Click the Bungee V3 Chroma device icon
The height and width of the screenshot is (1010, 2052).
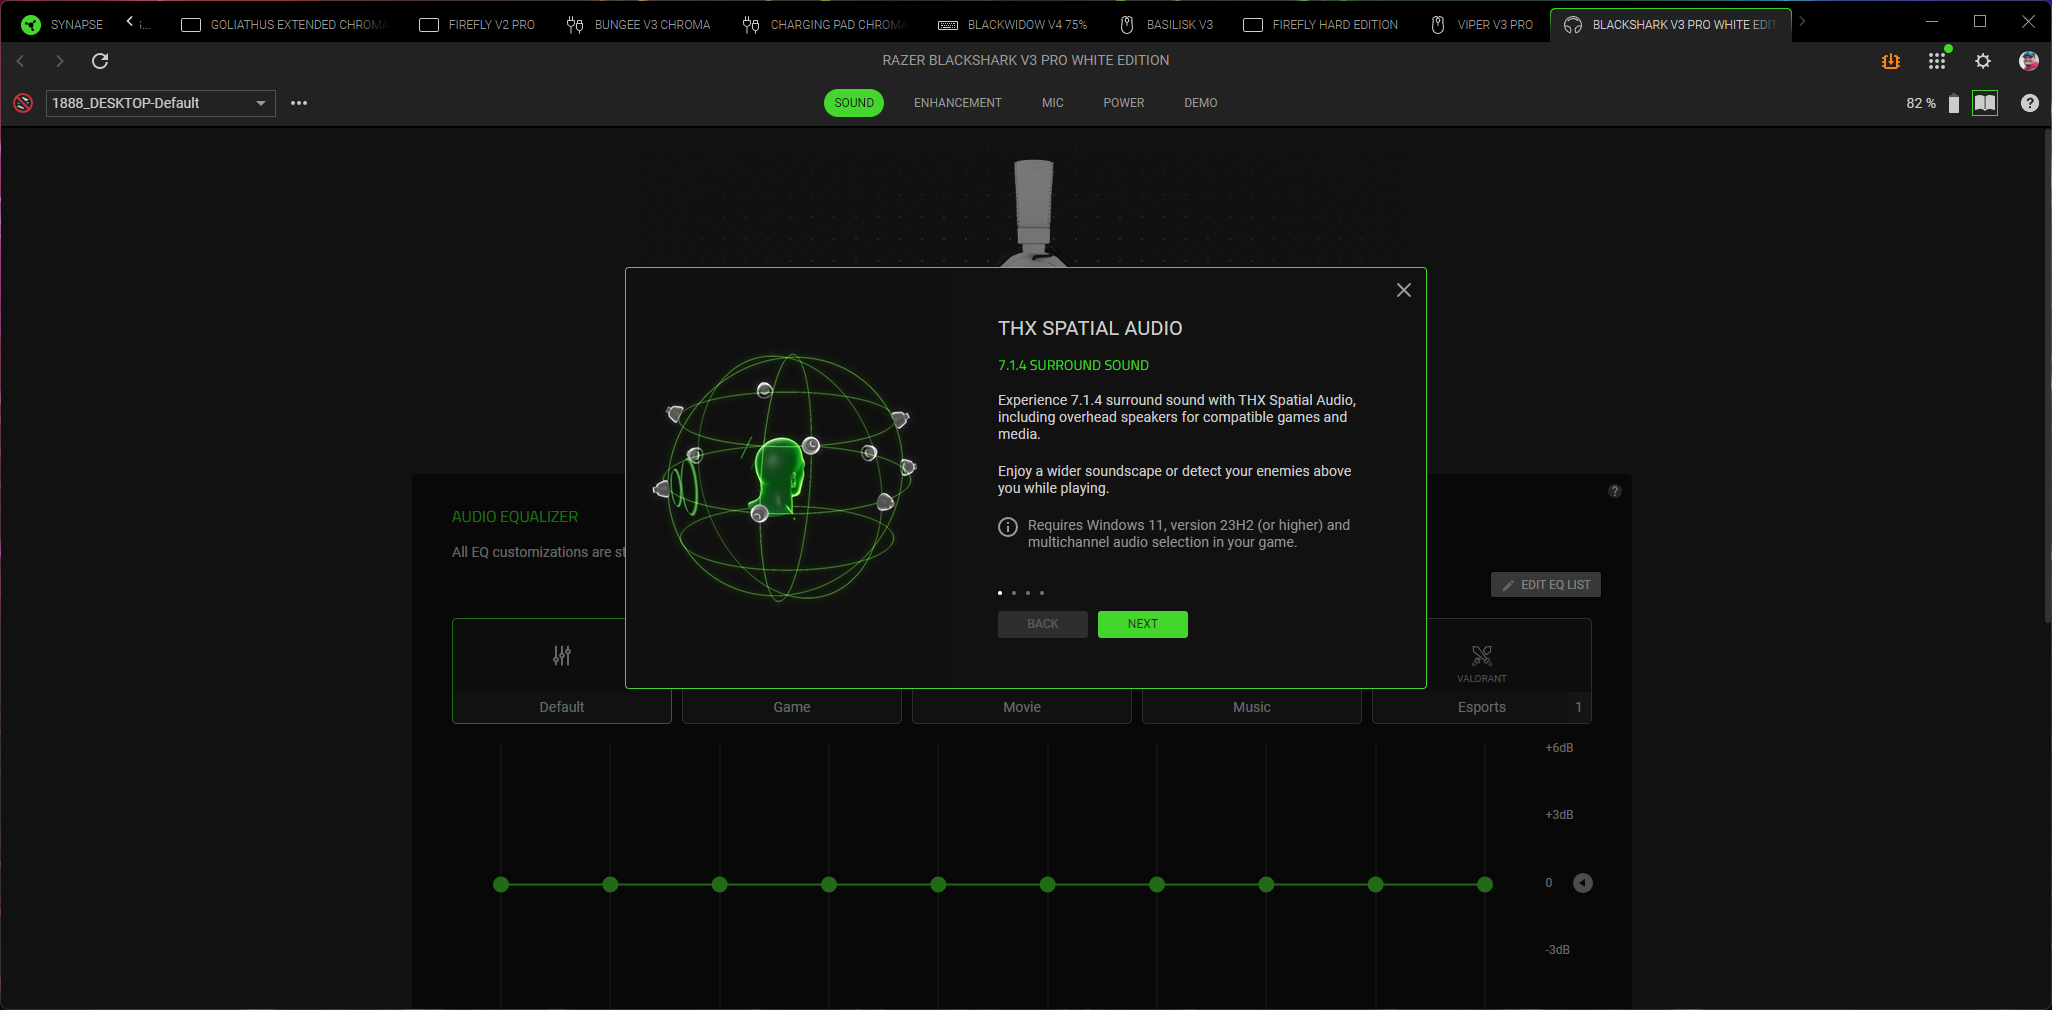click(575, 25)
